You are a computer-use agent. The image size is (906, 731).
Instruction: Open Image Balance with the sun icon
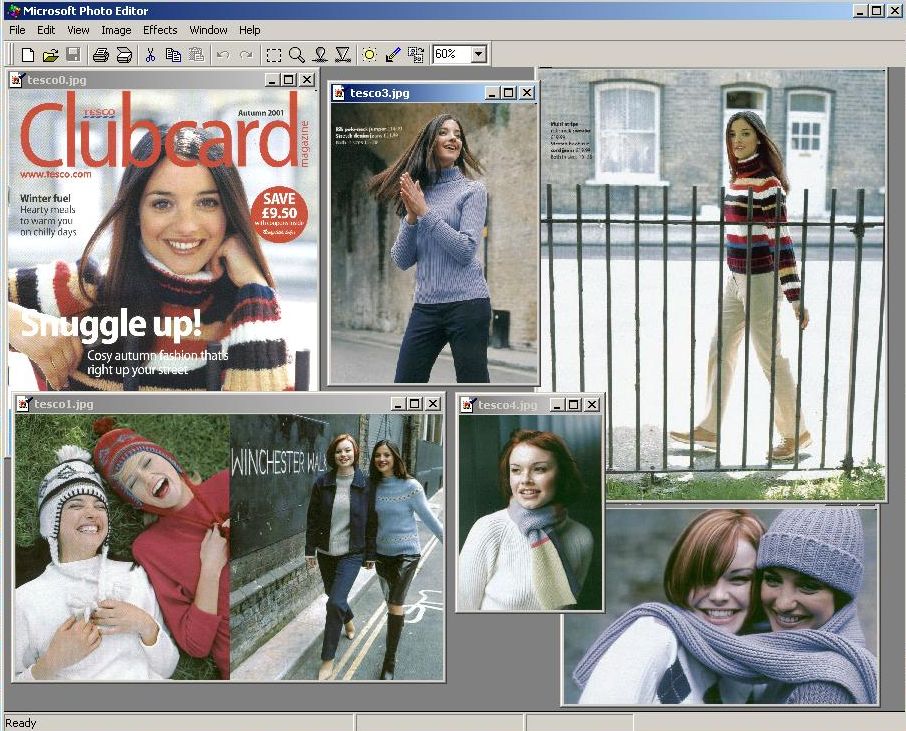(x=370, y=55)
